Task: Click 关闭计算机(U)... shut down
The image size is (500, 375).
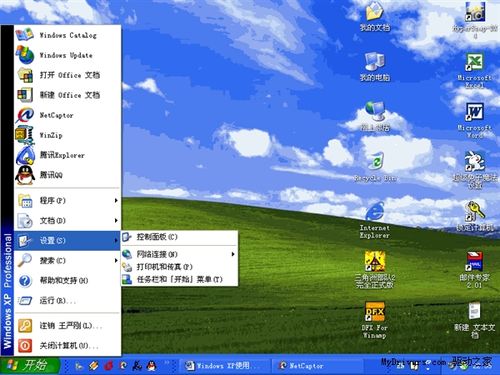Action: tap(67, 345)
